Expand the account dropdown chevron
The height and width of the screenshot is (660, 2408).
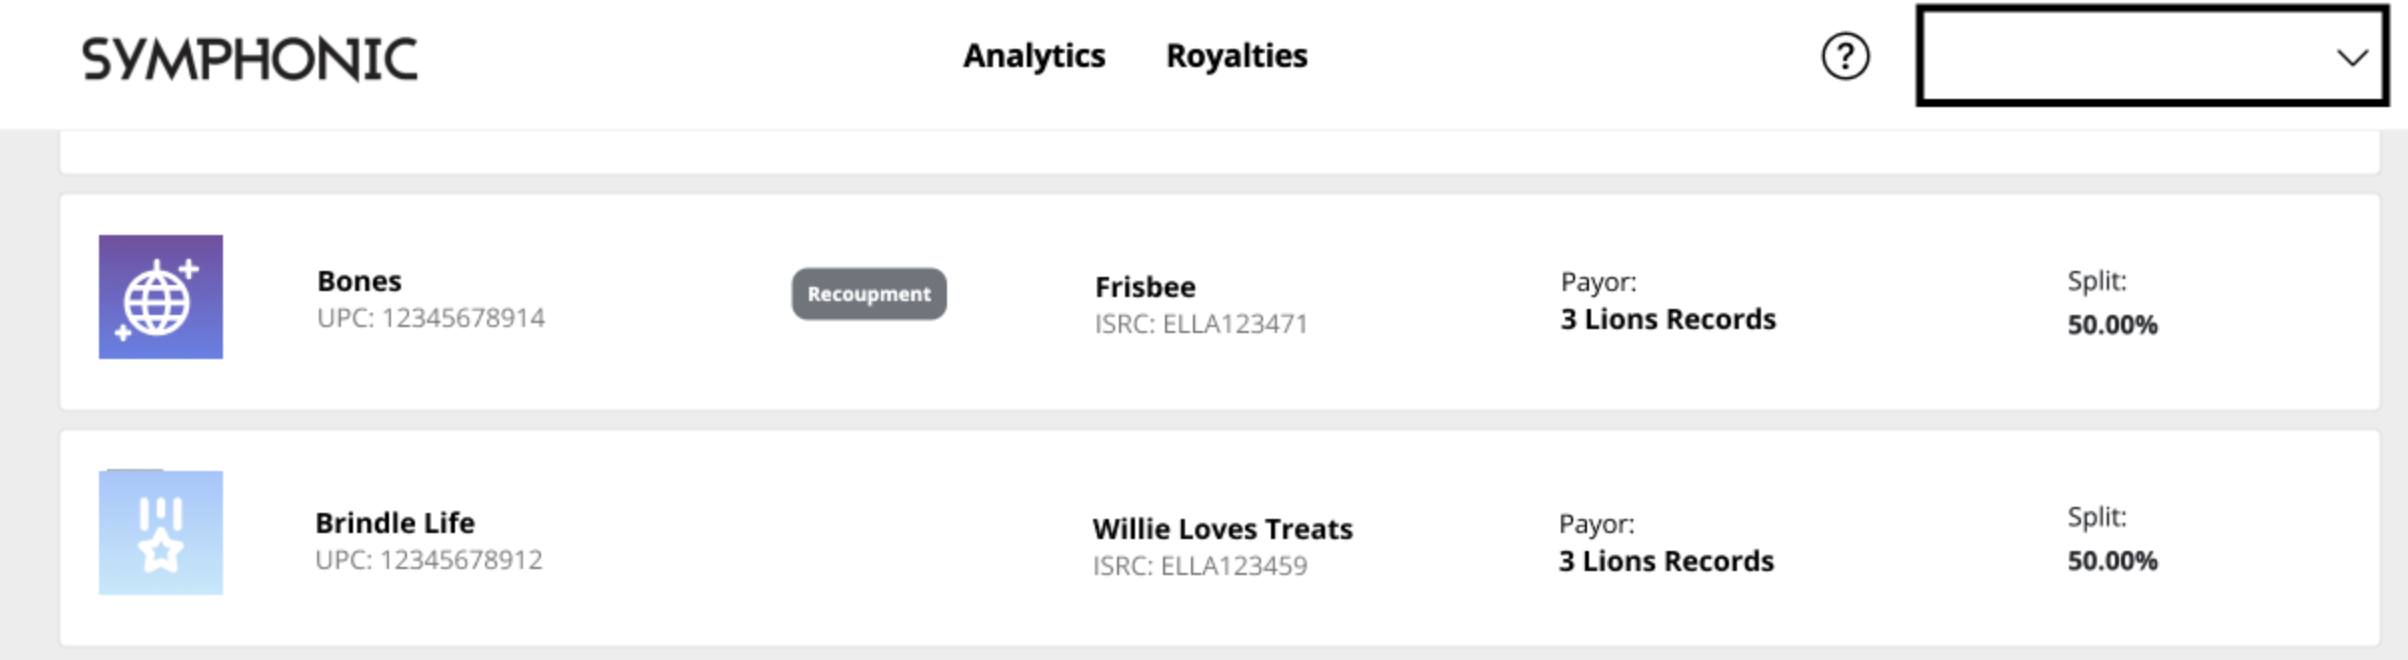coord(2352,57)
